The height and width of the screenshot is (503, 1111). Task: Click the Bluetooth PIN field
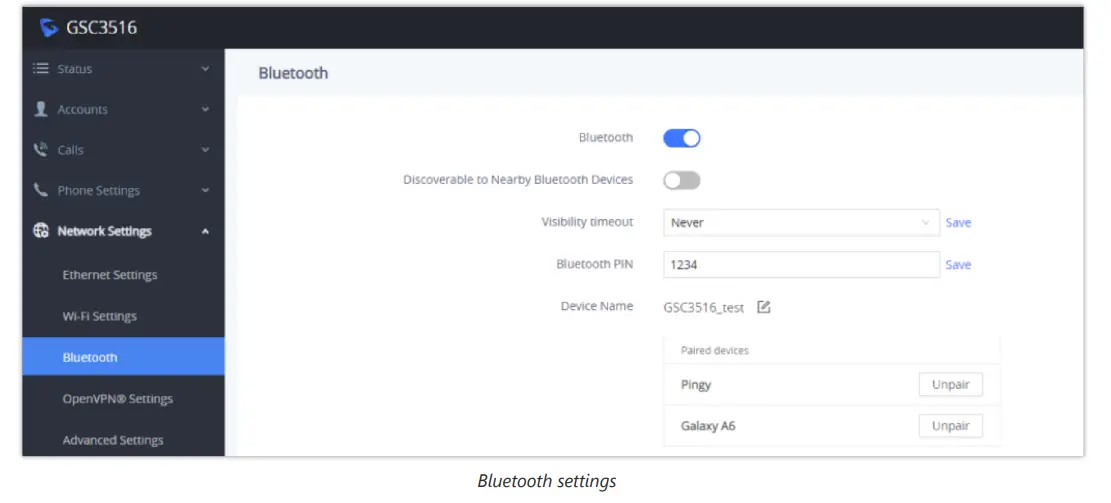click(x=801, y=264)
